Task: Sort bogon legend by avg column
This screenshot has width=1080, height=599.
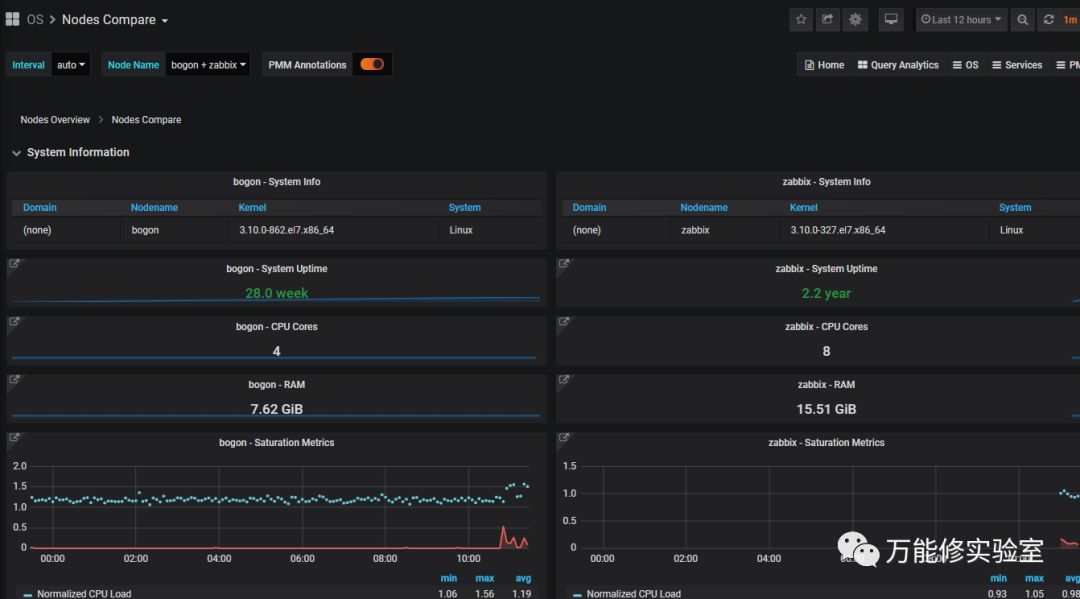Action: click(523, 578)
